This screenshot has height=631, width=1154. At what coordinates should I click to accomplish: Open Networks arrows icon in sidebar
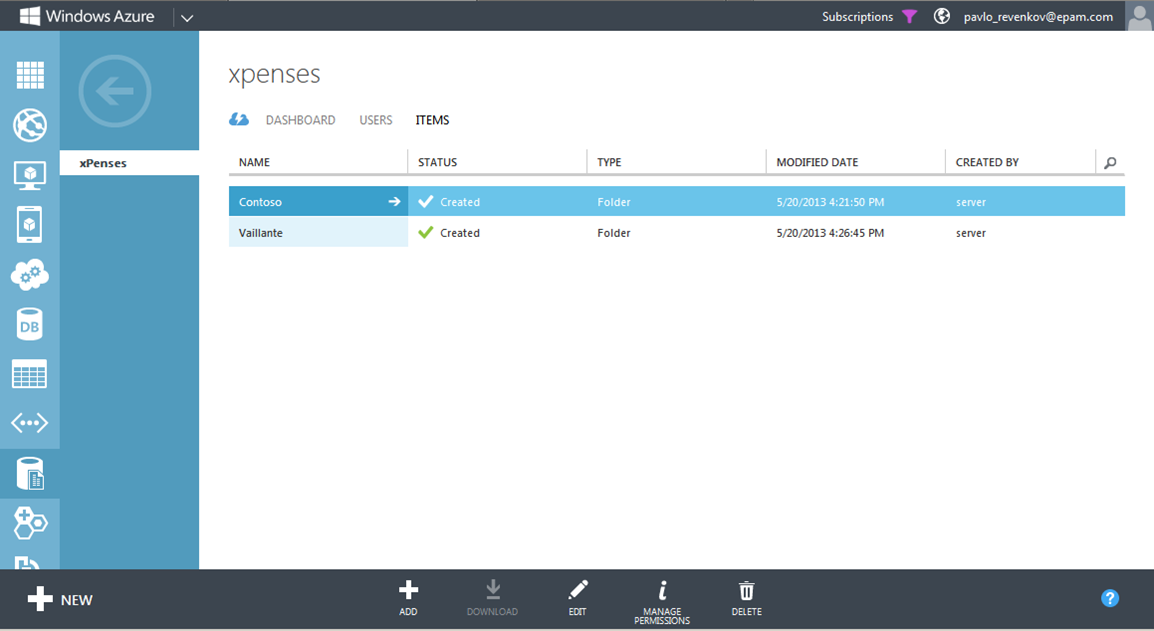coord(29,423)
